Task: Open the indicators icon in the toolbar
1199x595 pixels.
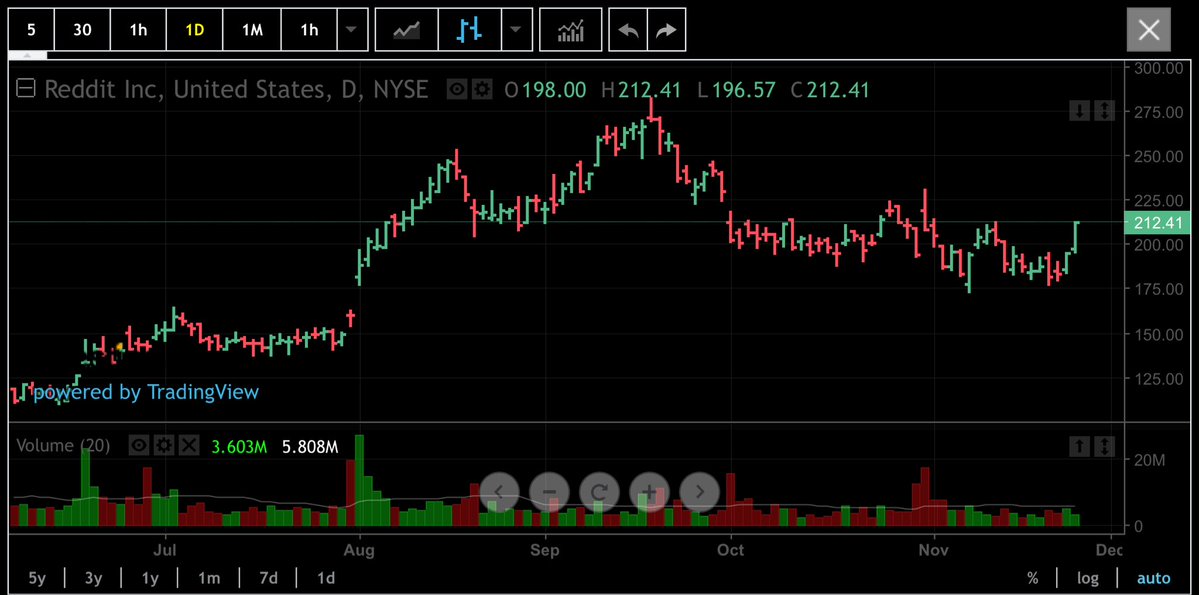Action: 570,29
